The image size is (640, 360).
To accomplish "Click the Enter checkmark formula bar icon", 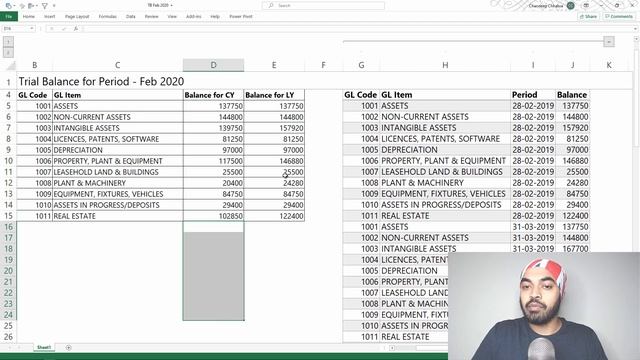I will click(63, 29).
